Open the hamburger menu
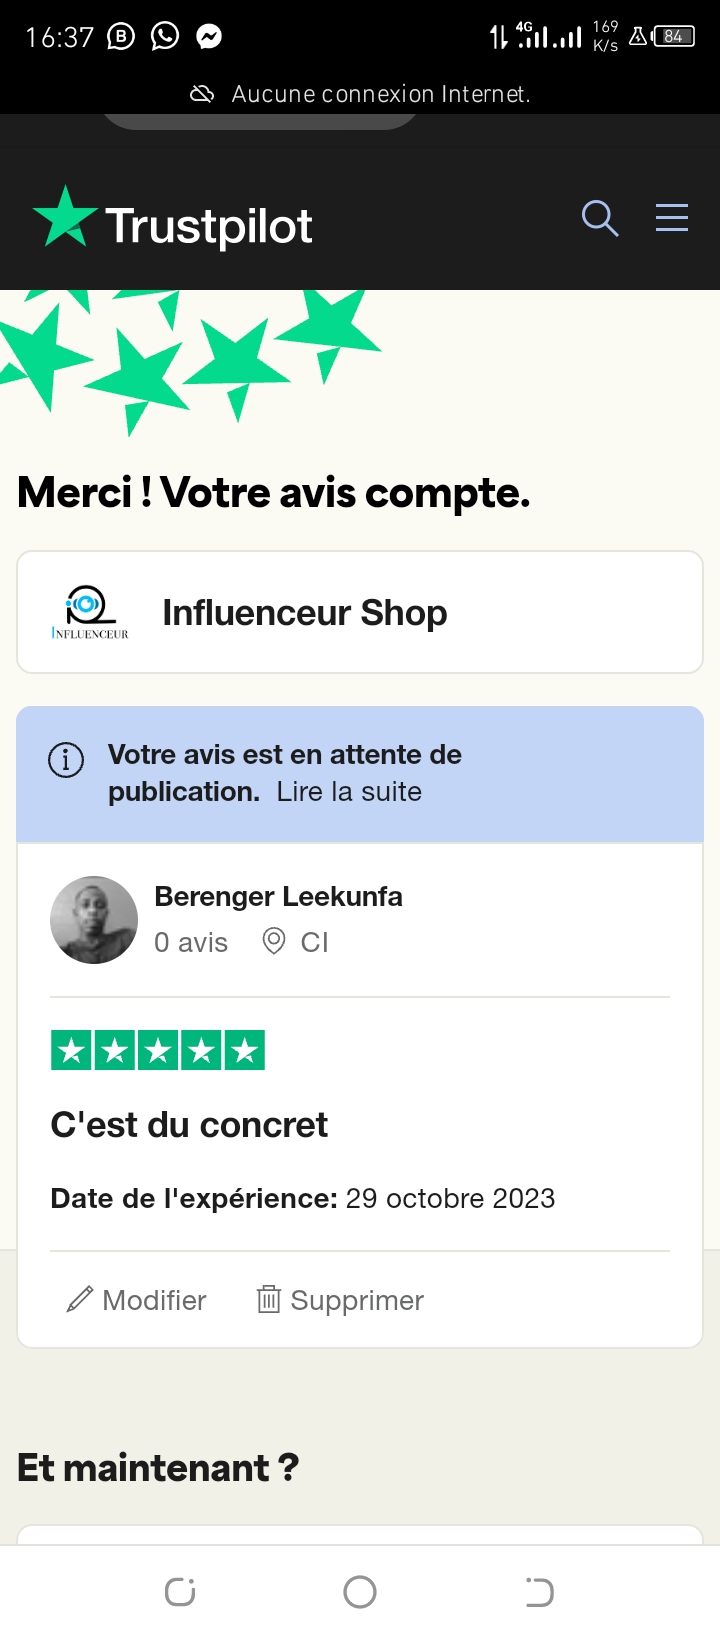The height and width of the screenshot is (1640, 720). coord(672,218)
